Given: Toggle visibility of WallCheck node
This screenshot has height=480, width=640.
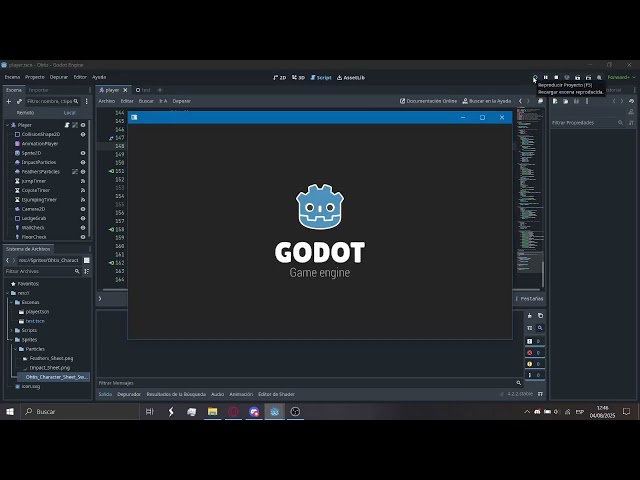Looking at the screenshot, I should tap(83, 228).
